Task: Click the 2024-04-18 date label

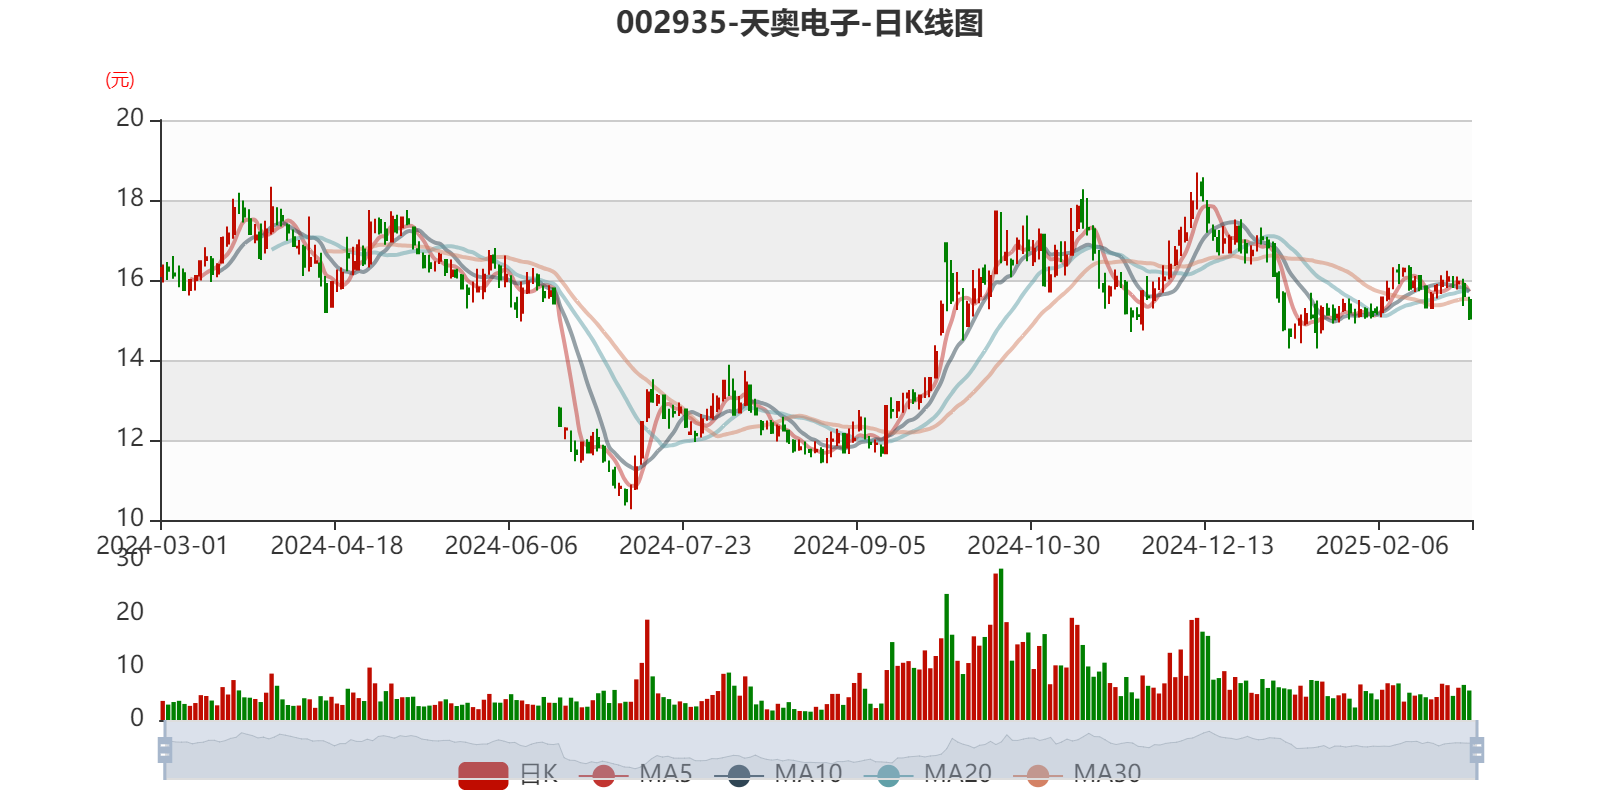Action: tap(337, 546)
